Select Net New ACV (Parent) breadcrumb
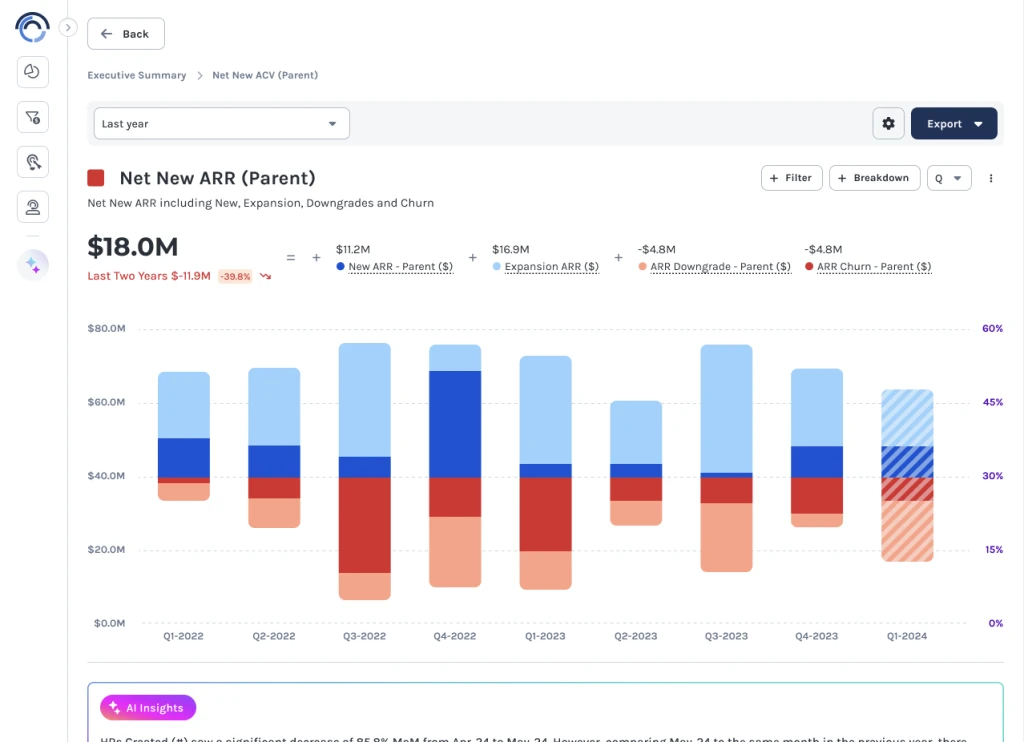 click(265, 75)
